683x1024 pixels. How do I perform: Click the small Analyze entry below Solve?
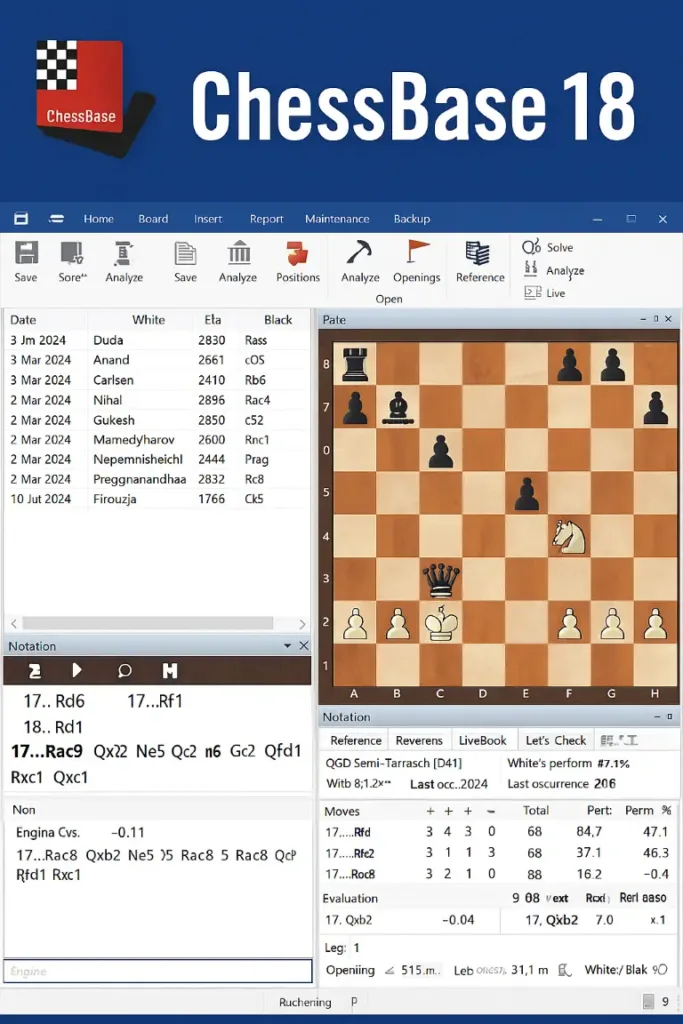pyautogui.click(x=554, y=270)
